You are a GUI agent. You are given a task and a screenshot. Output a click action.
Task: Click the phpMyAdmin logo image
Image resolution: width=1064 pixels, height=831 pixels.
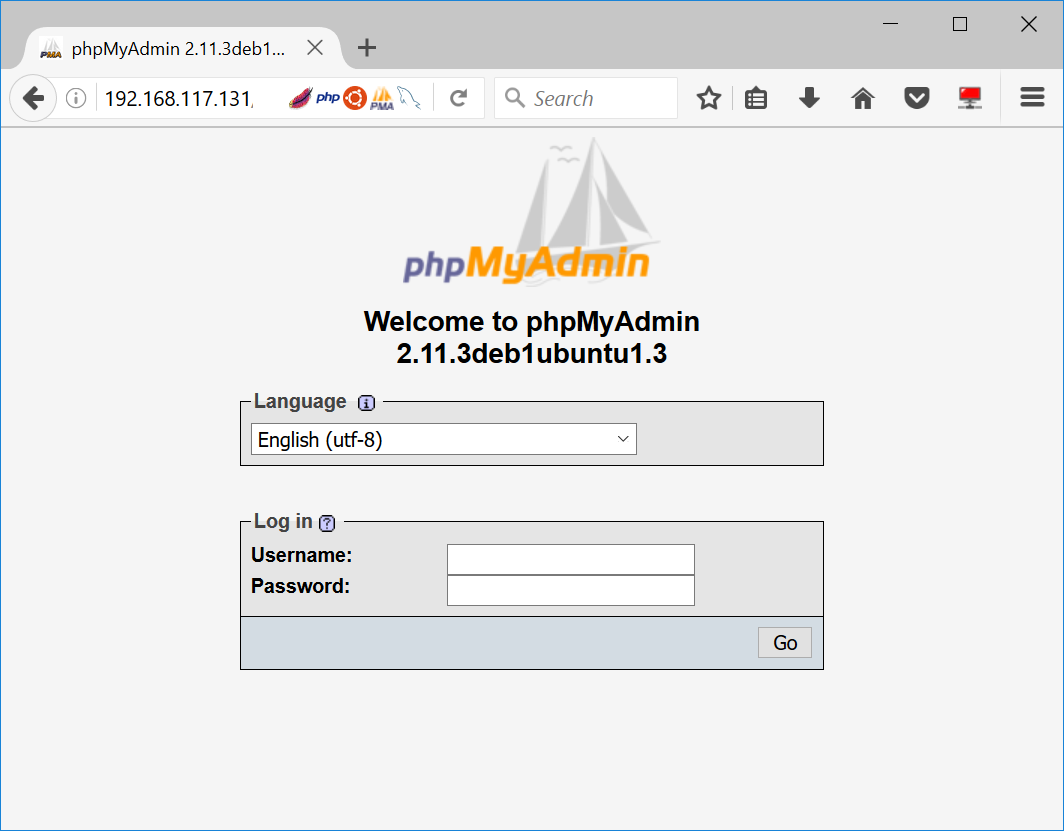pyautogui.click(x=532, y=211)
